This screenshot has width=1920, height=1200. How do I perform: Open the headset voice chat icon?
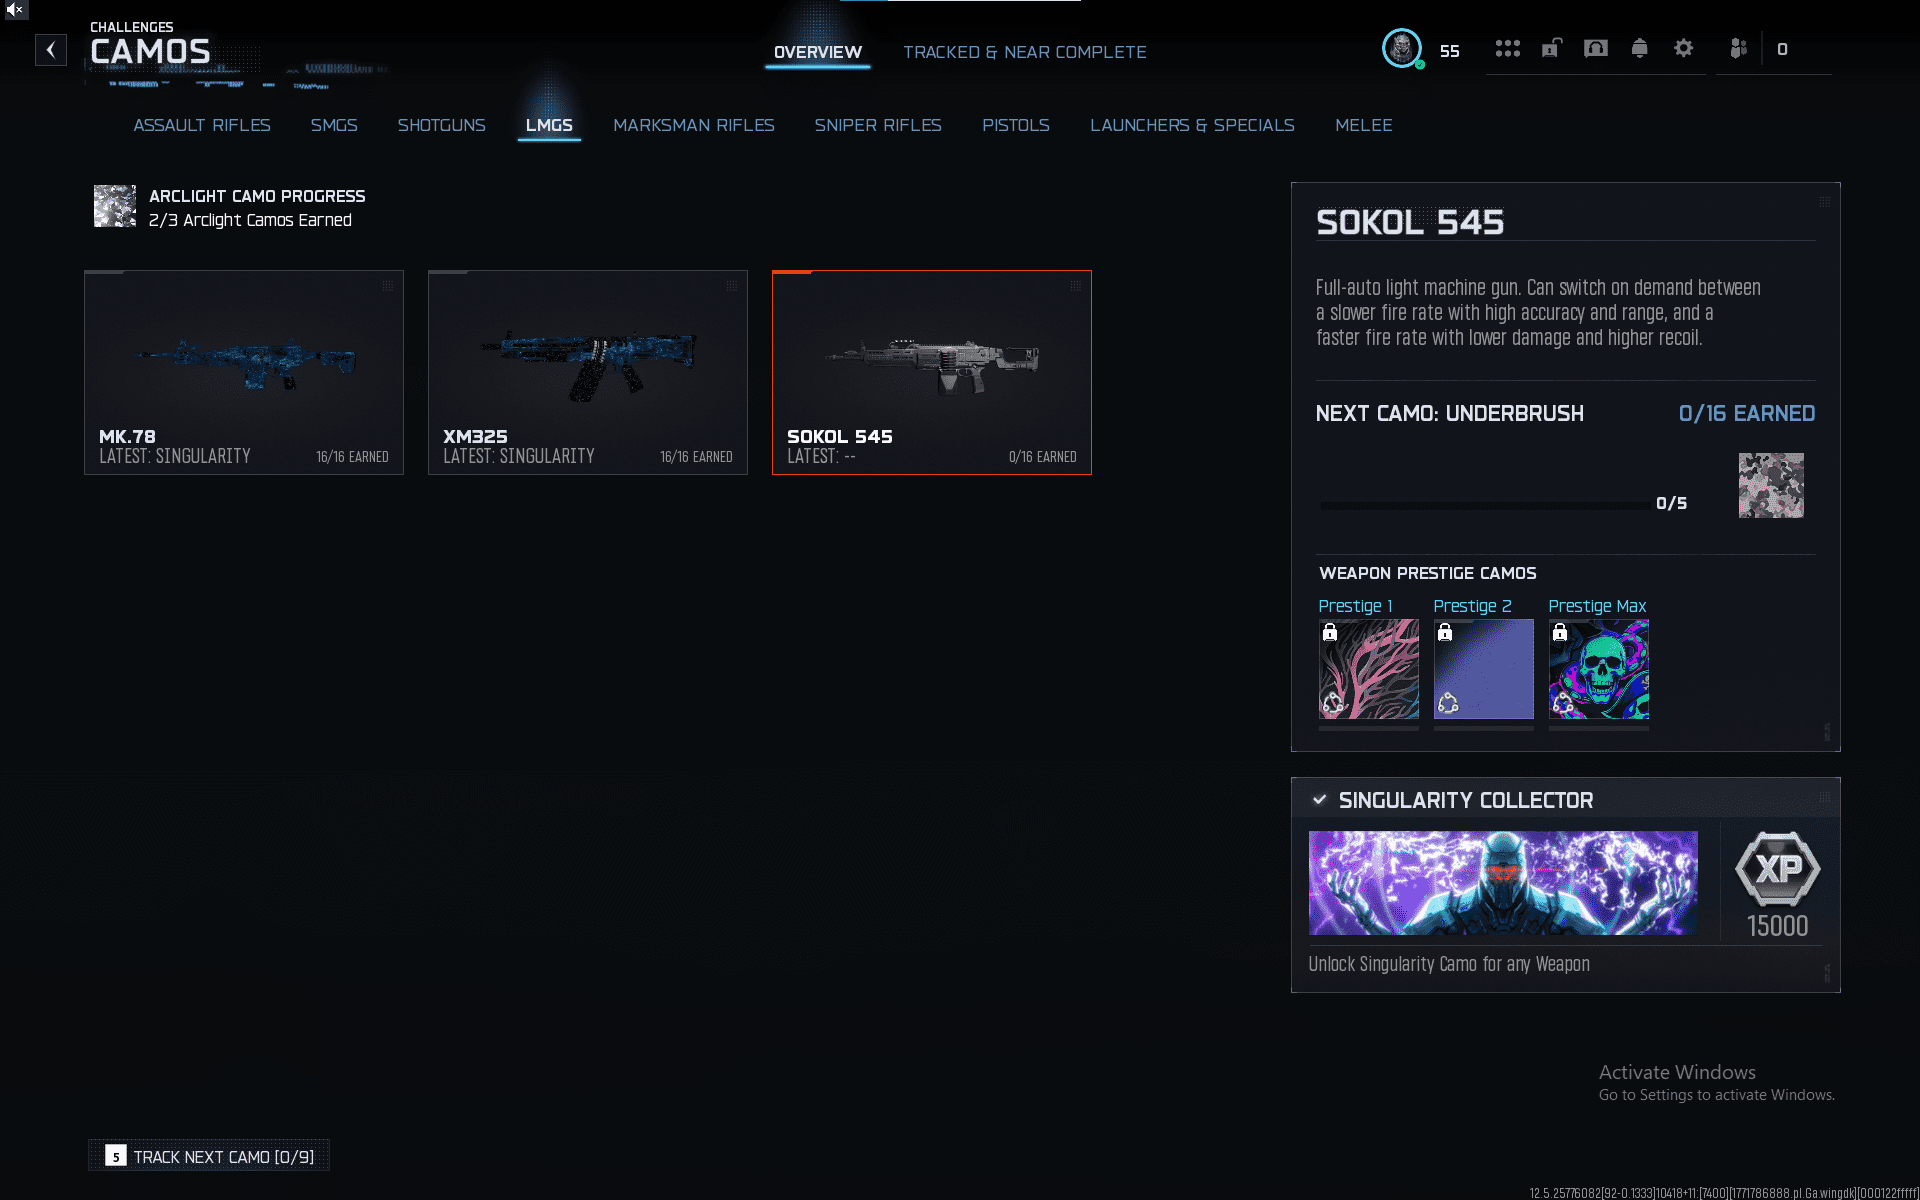[1596, 49]
